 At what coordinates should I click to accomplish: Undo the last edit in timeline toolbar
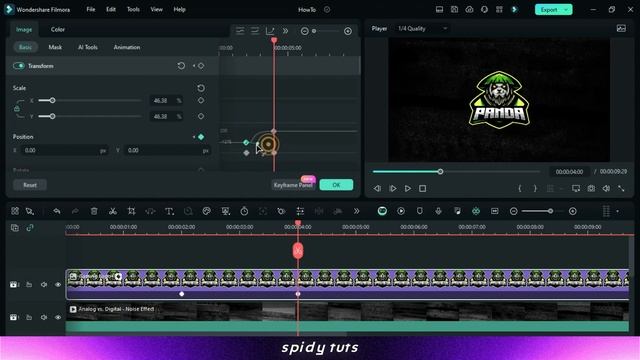[57, 211]
